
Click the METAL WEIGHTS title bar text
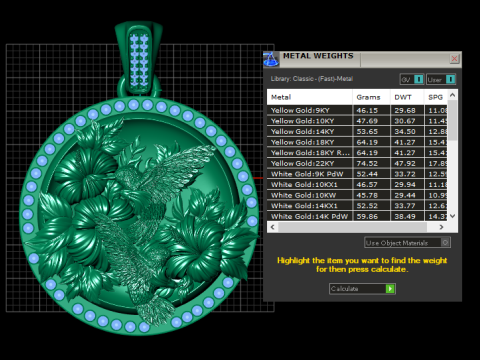pos(318,56)
